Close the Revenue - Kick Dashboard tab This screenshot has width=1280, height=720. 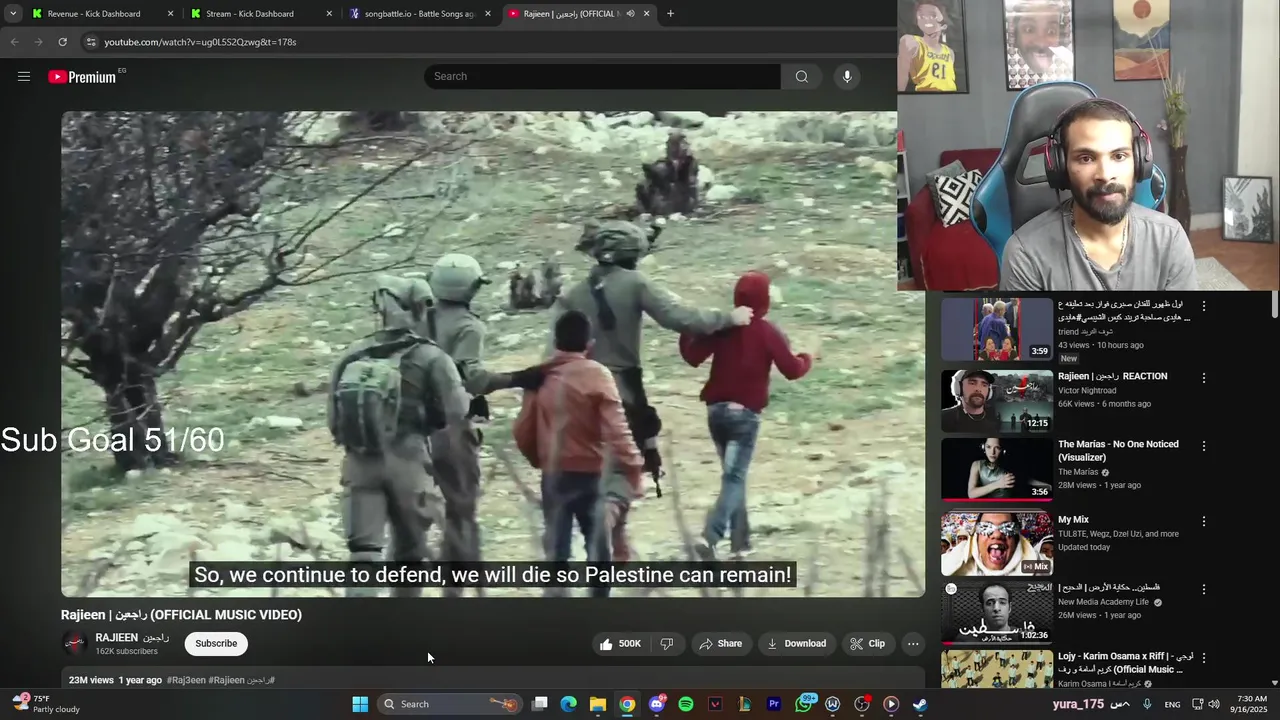pyautogui.click(x=170, y=14)
